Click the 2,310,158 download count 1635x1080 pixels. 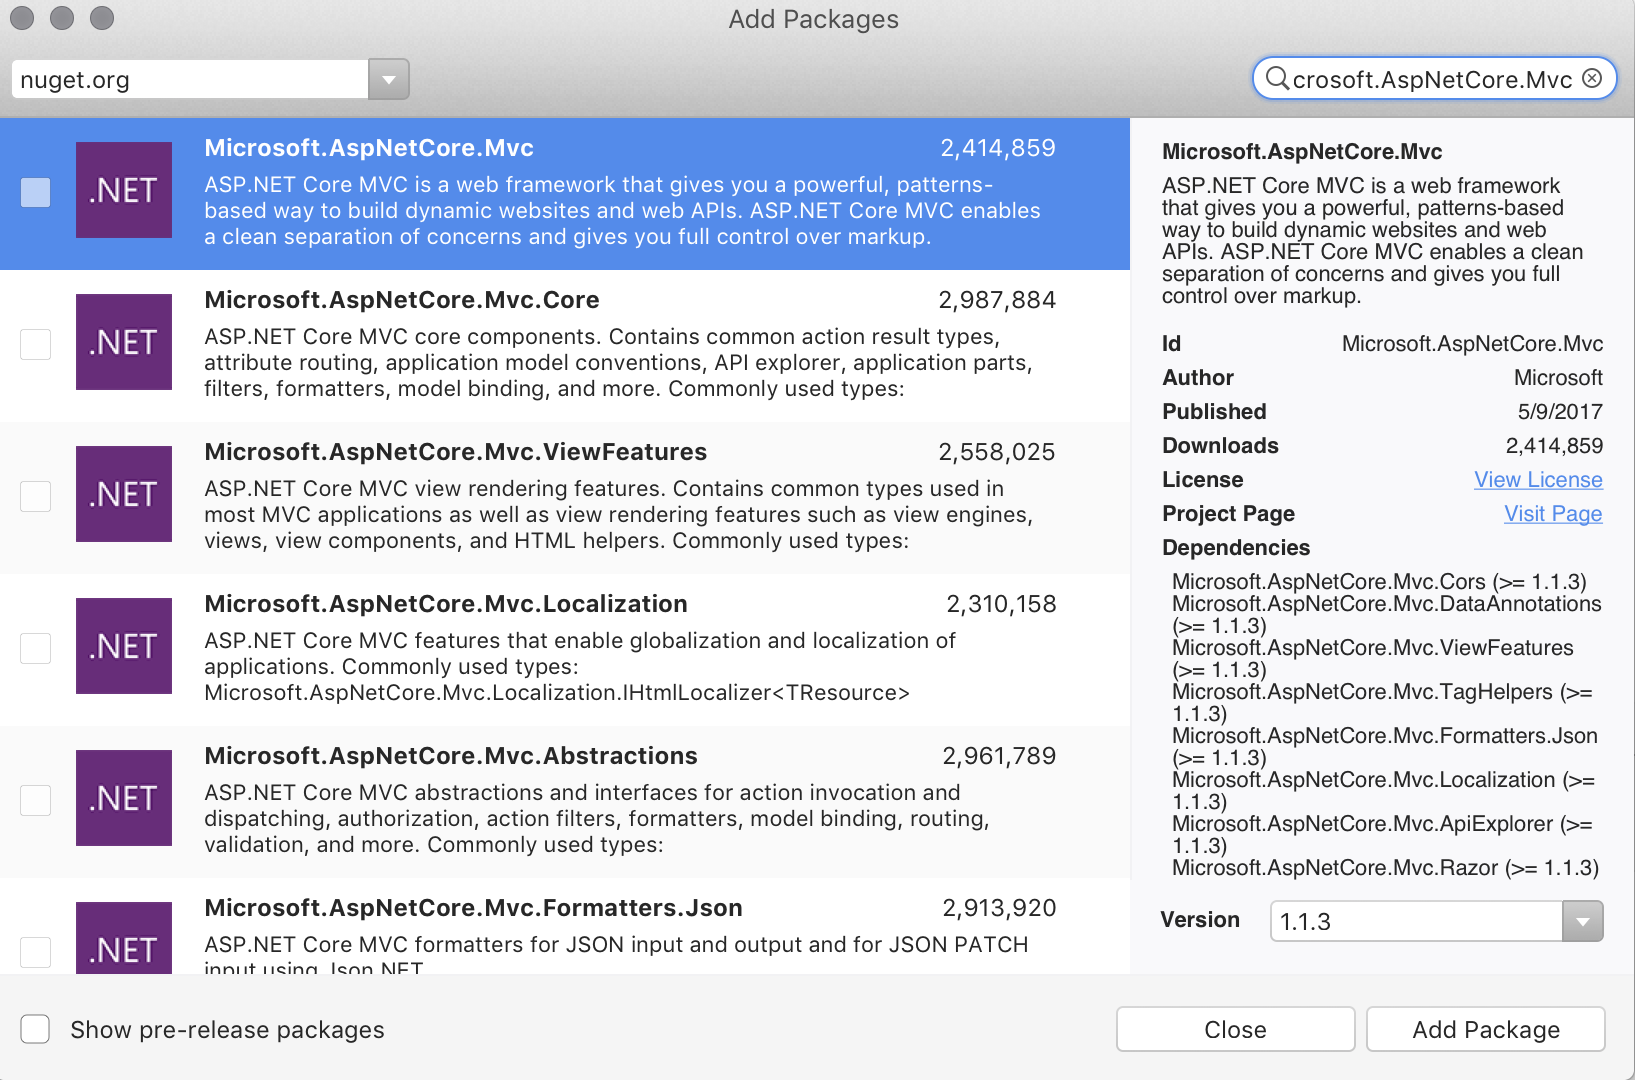pos(1001,604)
